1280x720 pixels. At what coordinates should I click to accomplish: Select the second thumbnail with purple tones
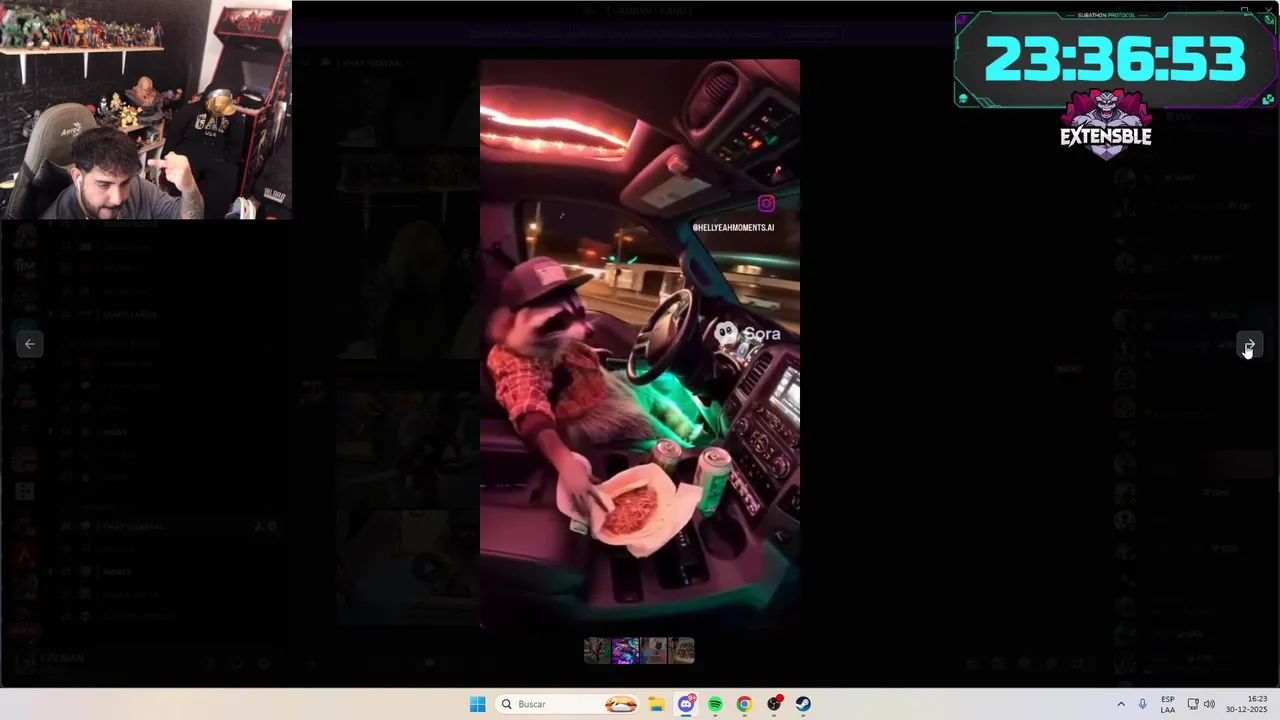click(625, 651)
